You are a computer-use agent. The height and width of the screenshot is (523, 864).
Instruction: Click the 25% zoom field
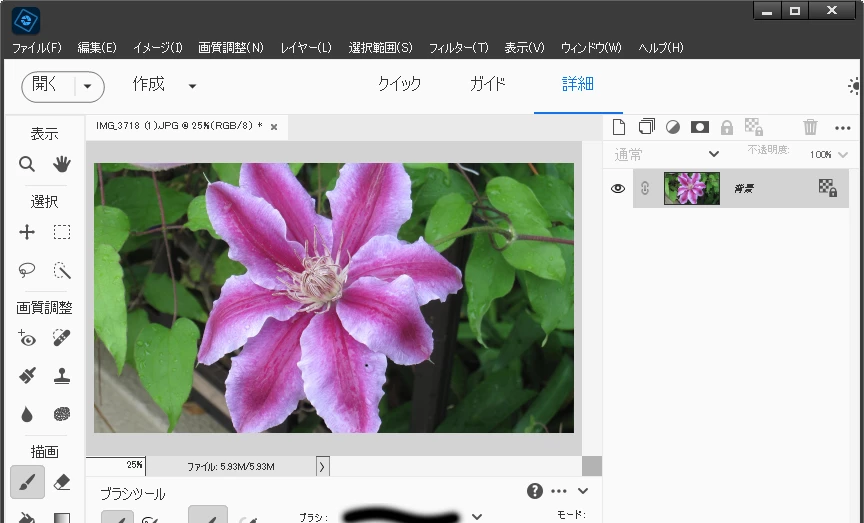point(116,465)
